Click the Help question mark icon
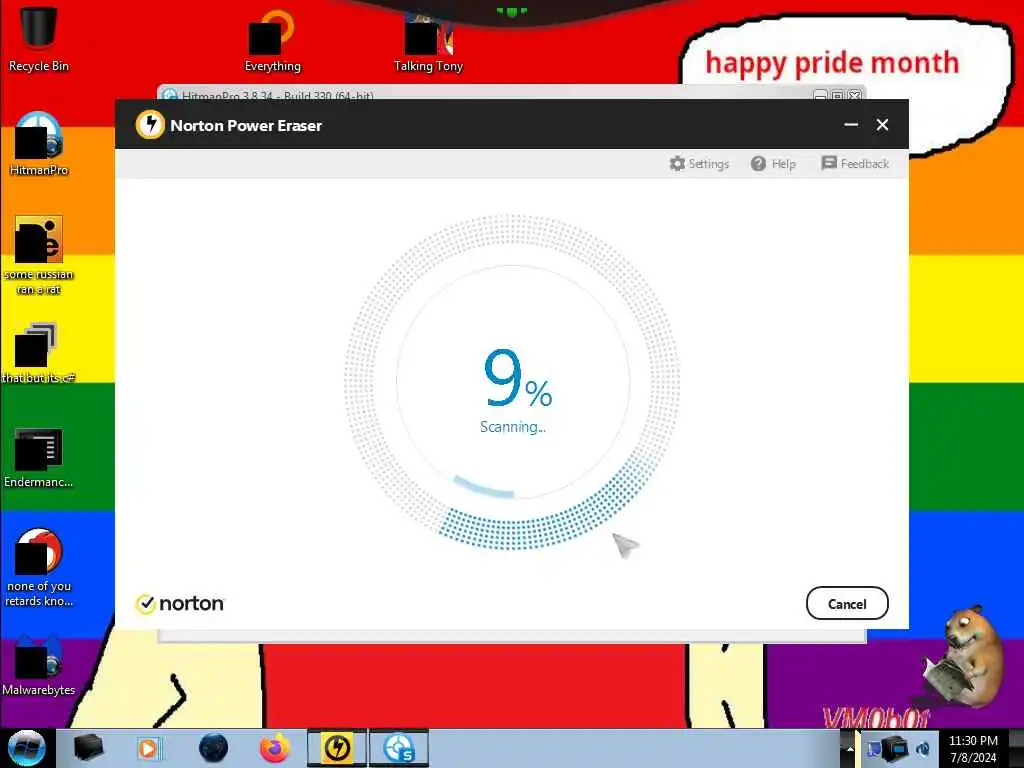 pos(758,163)
